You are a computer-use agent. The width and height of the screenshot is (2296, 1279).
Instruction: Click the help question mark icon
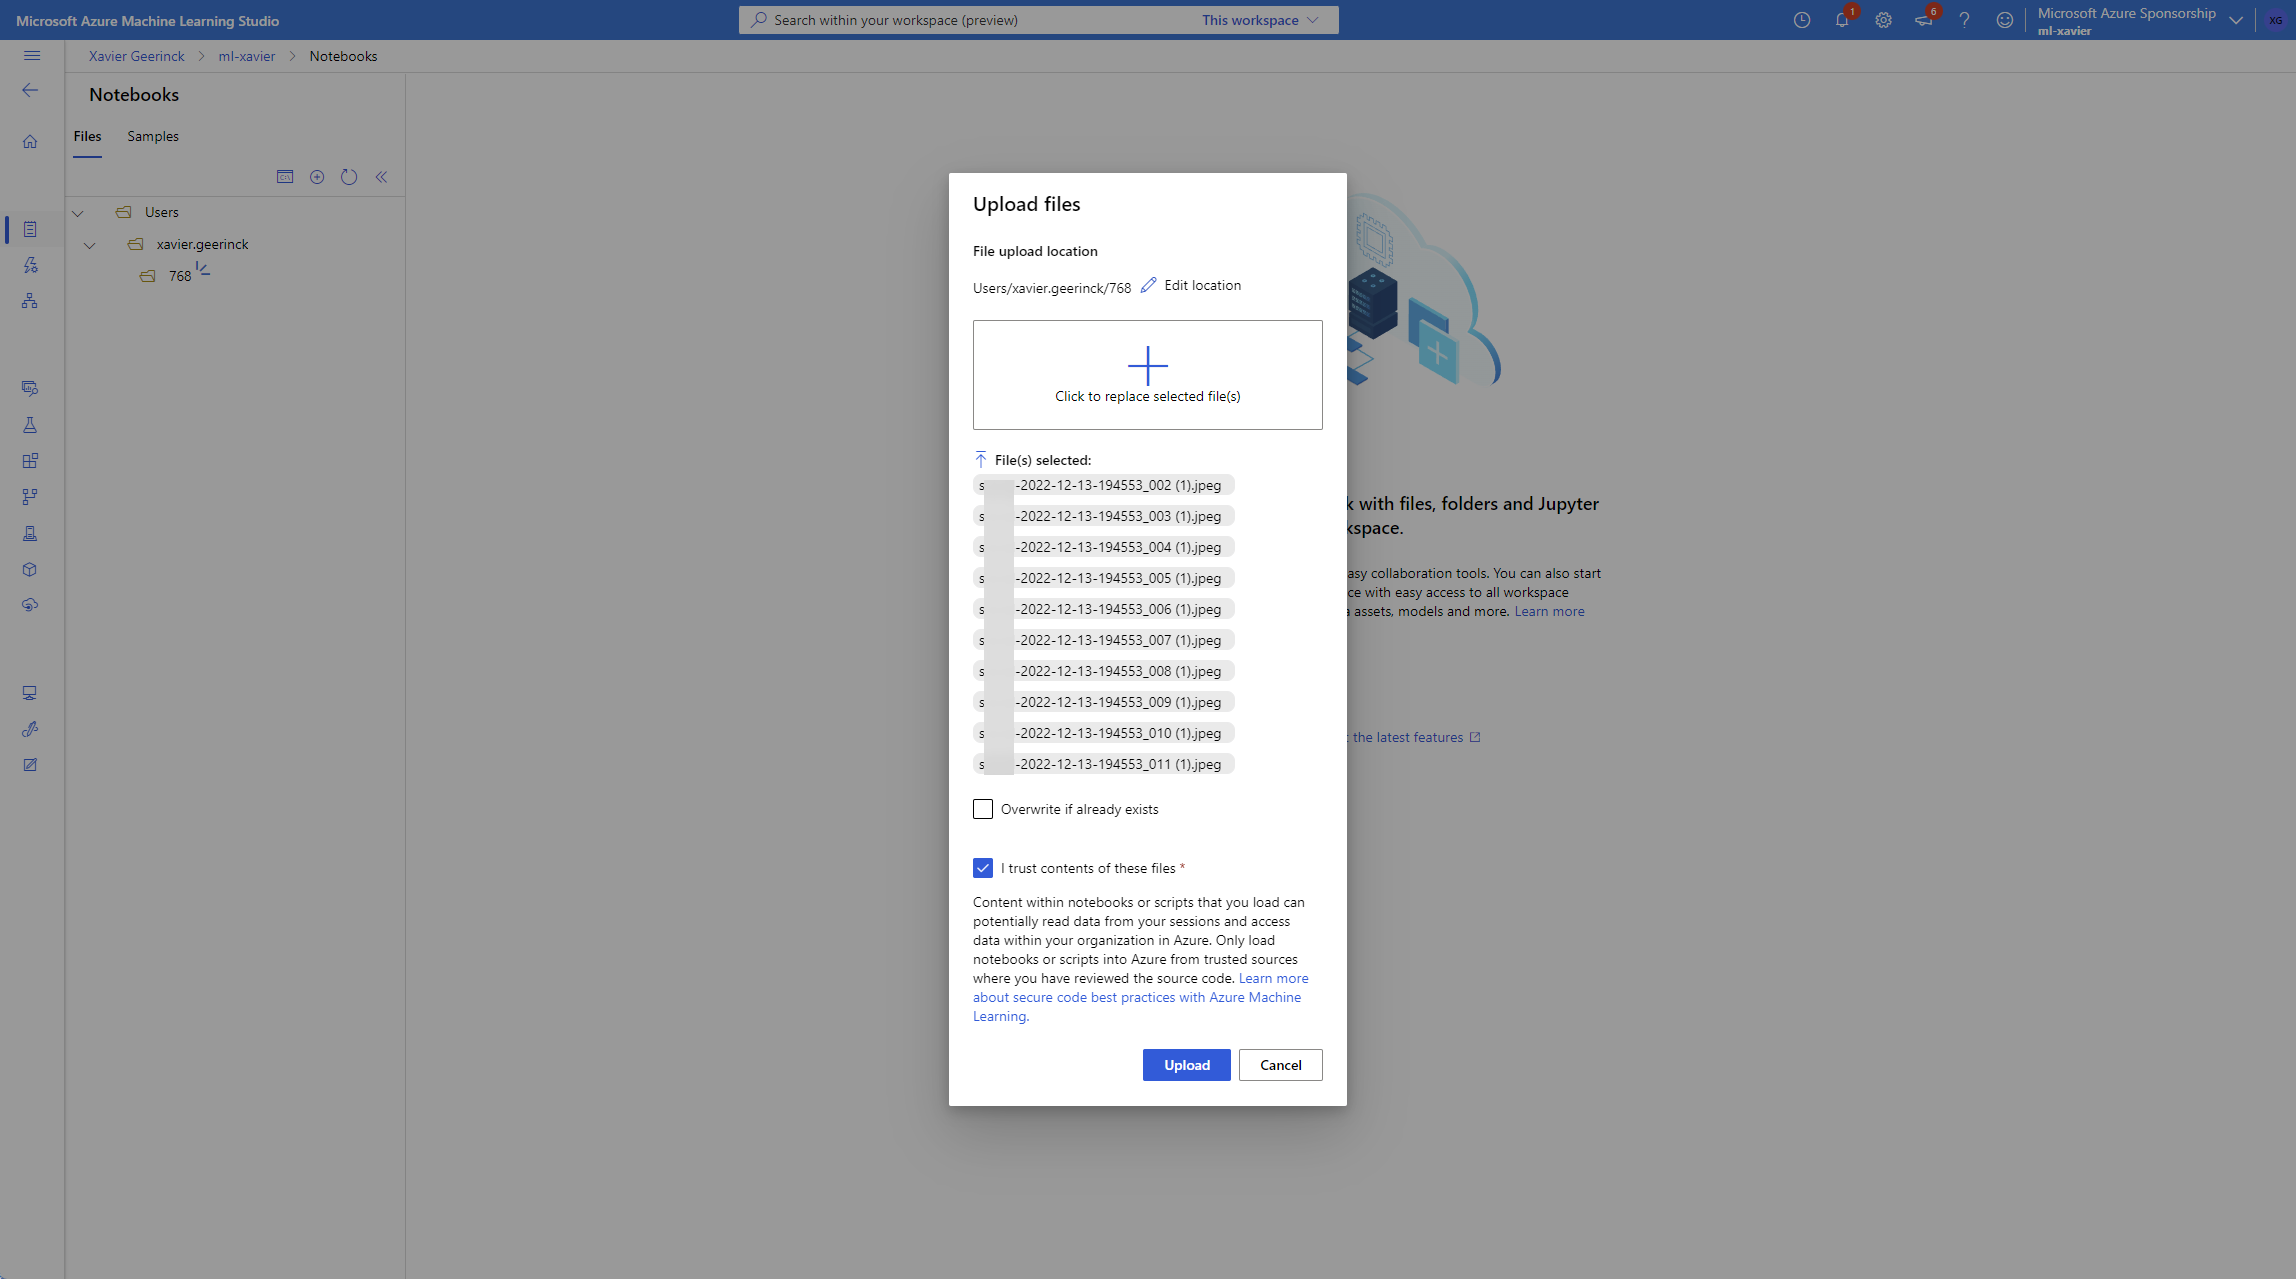pyautogui.click(x=1964, y=20)
